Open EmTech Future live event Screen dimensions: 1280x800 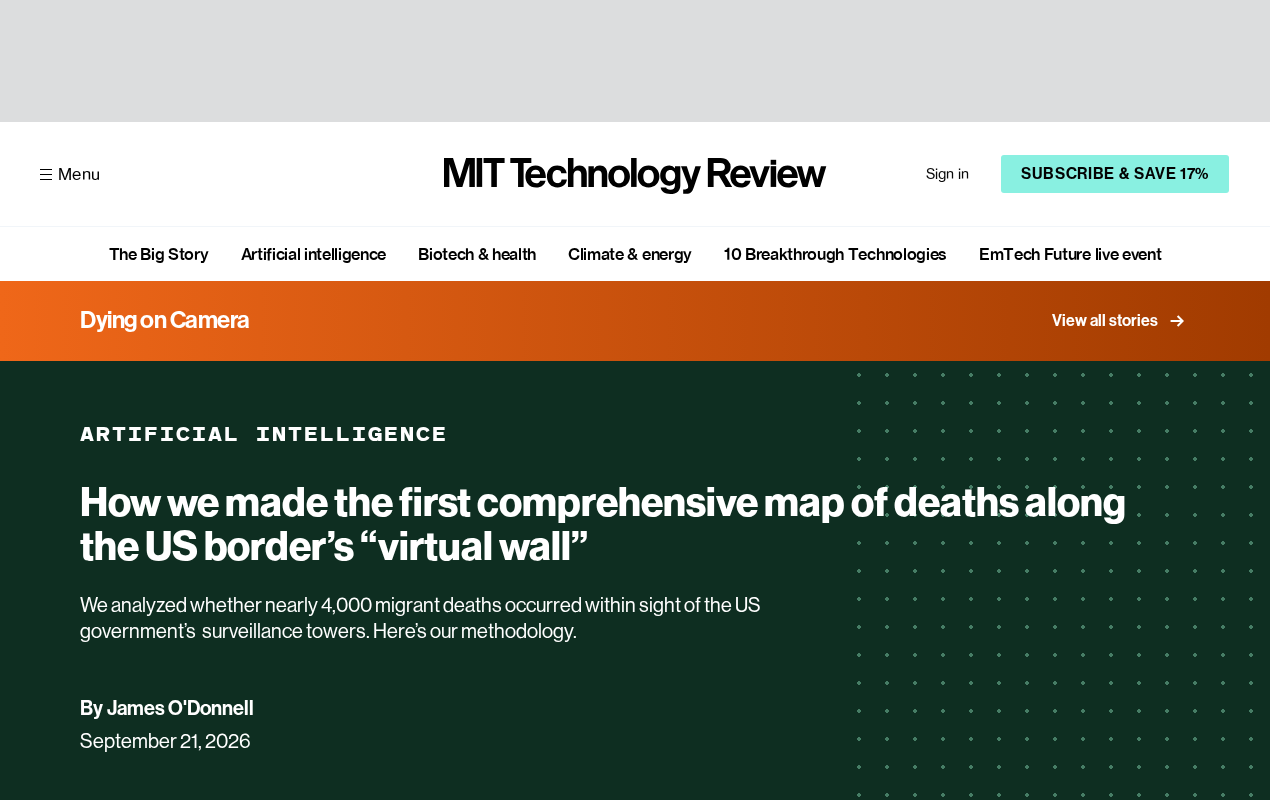[x=1070, y=254]
